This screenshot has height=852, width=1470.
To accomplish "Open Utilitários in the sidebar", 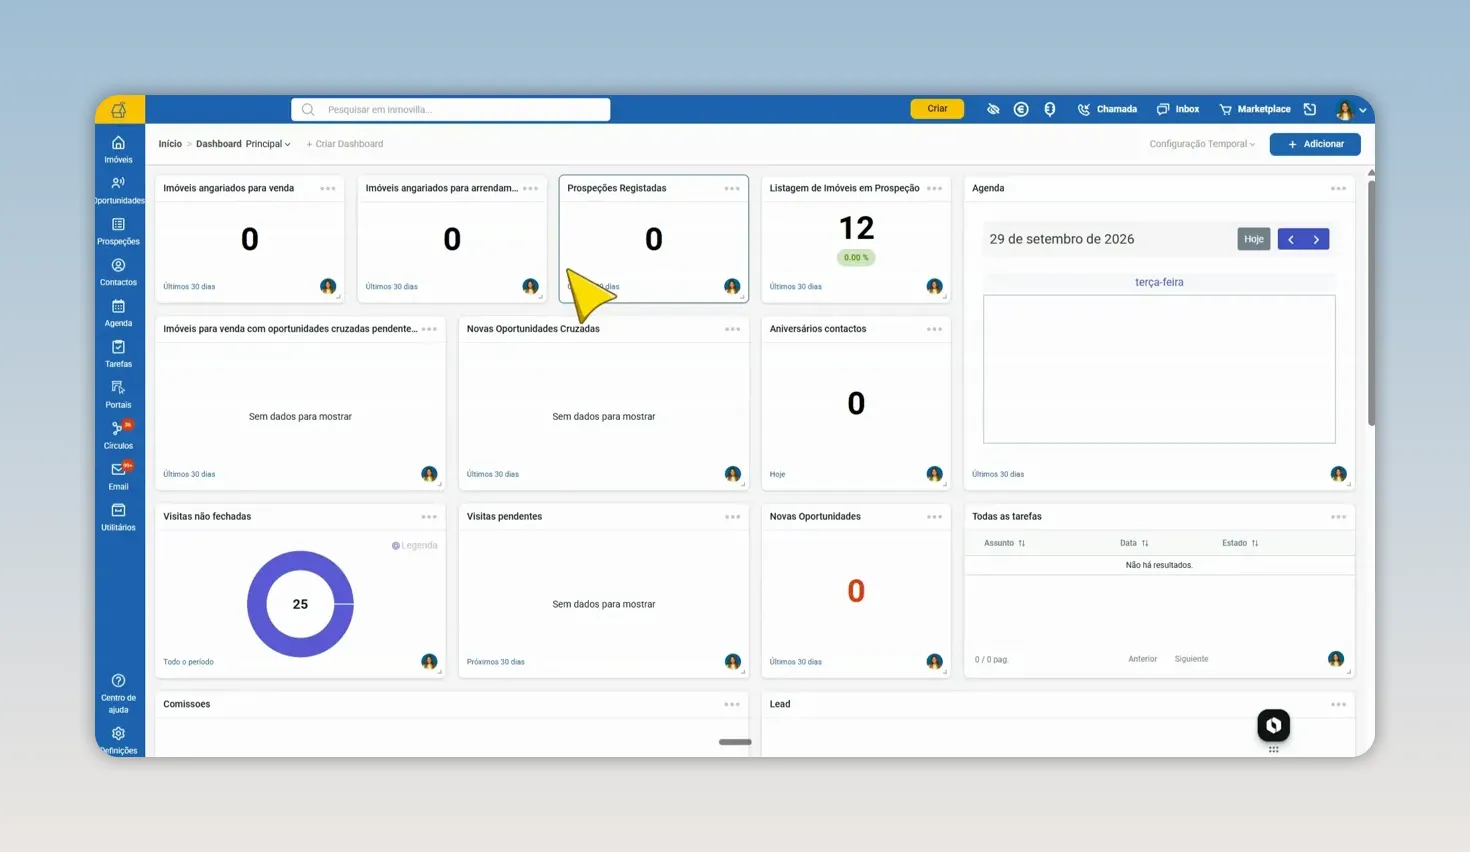I will coord(118,518).
